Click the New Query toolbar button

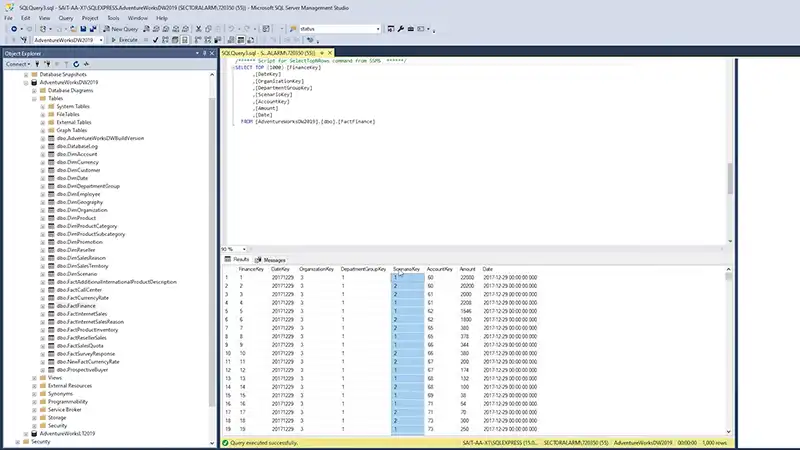(x=120, y=29)
